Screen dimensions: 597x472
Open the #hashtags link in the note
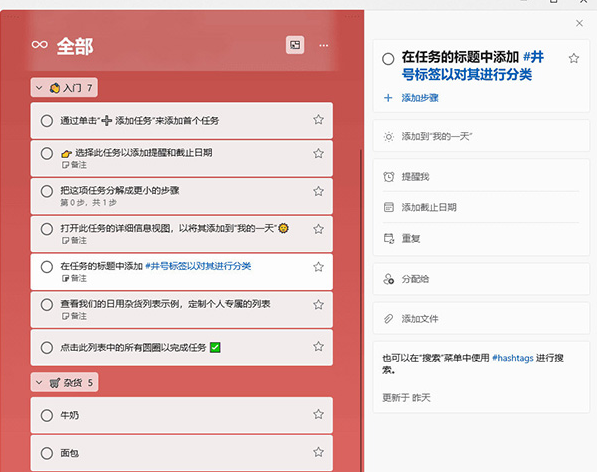tap(512, 358)
